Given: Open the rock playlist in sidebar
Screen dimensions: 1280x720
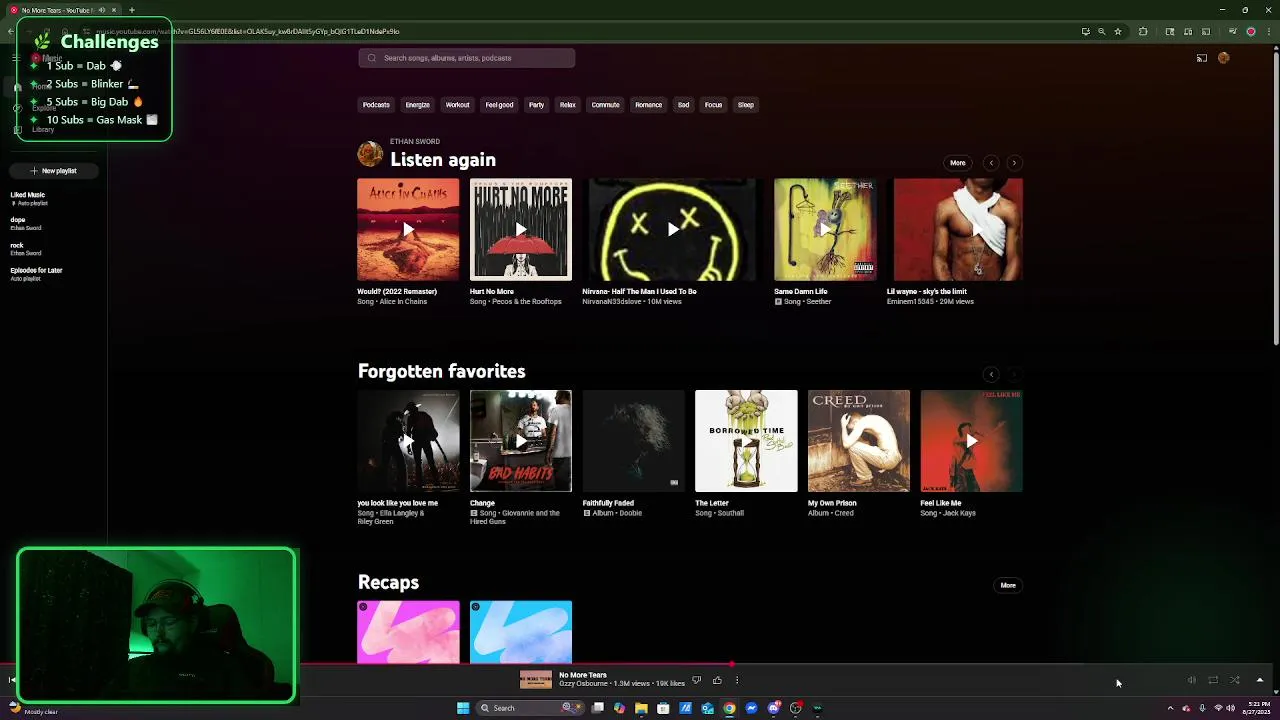Looking at the screenshot, I should (x=25, y=249).
